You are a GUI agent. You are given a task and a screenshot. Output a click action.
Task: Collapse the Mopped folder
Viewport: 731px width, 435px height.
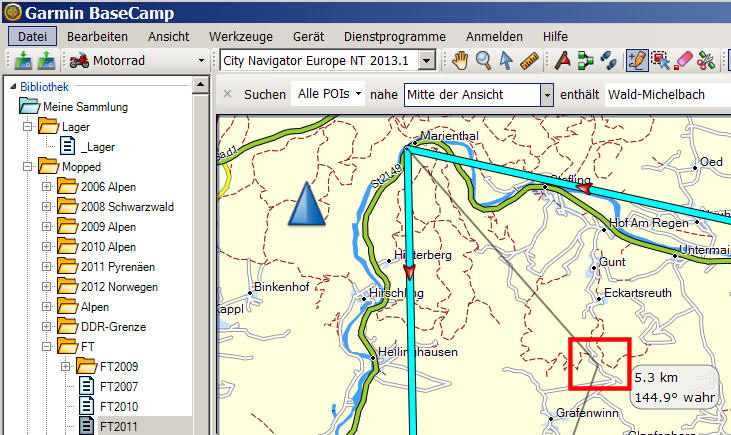28,167
